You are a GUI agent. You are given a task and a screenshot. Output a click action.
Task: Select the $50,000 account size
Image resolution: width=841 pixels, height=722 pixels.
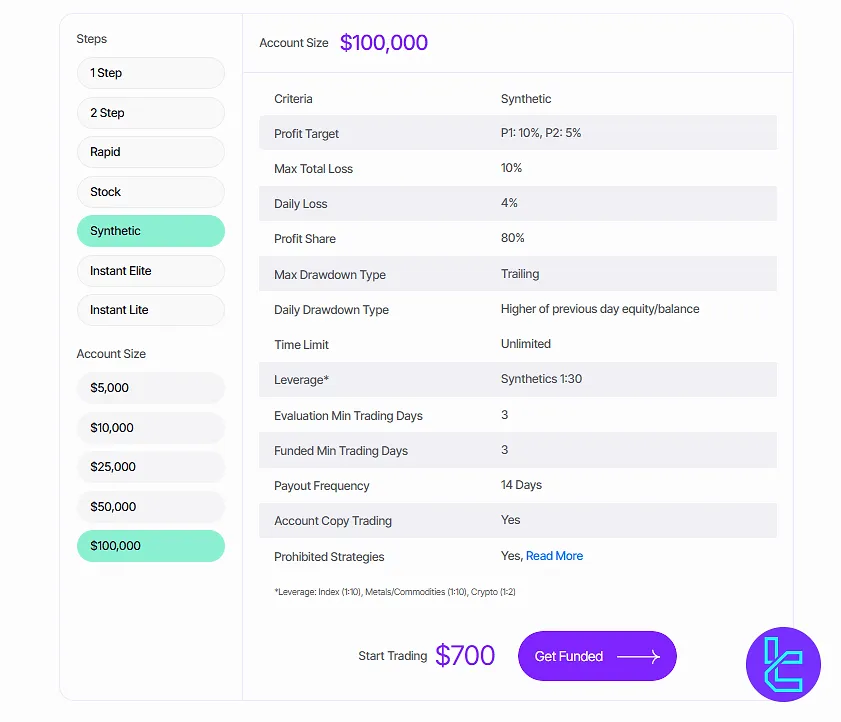click(x=150, y=507)
